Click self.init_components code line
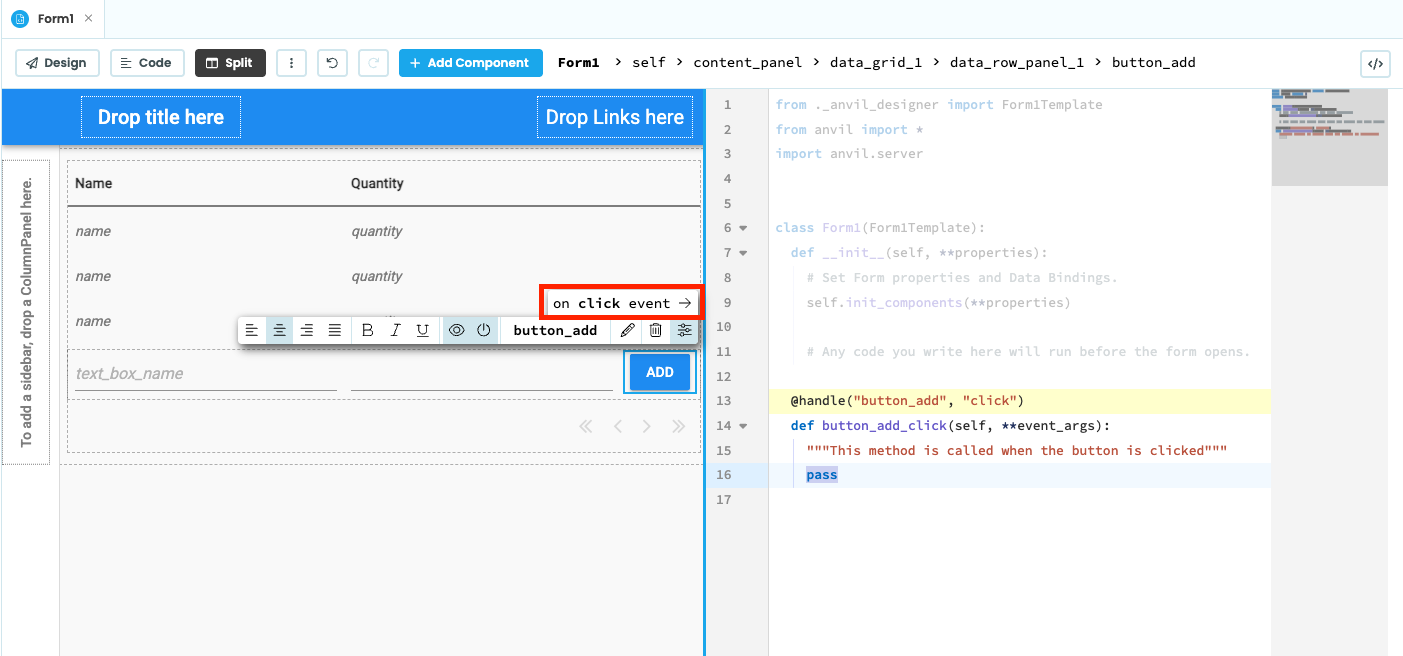Viewport: 1403px width, 656px height. (x=938, y=302)
